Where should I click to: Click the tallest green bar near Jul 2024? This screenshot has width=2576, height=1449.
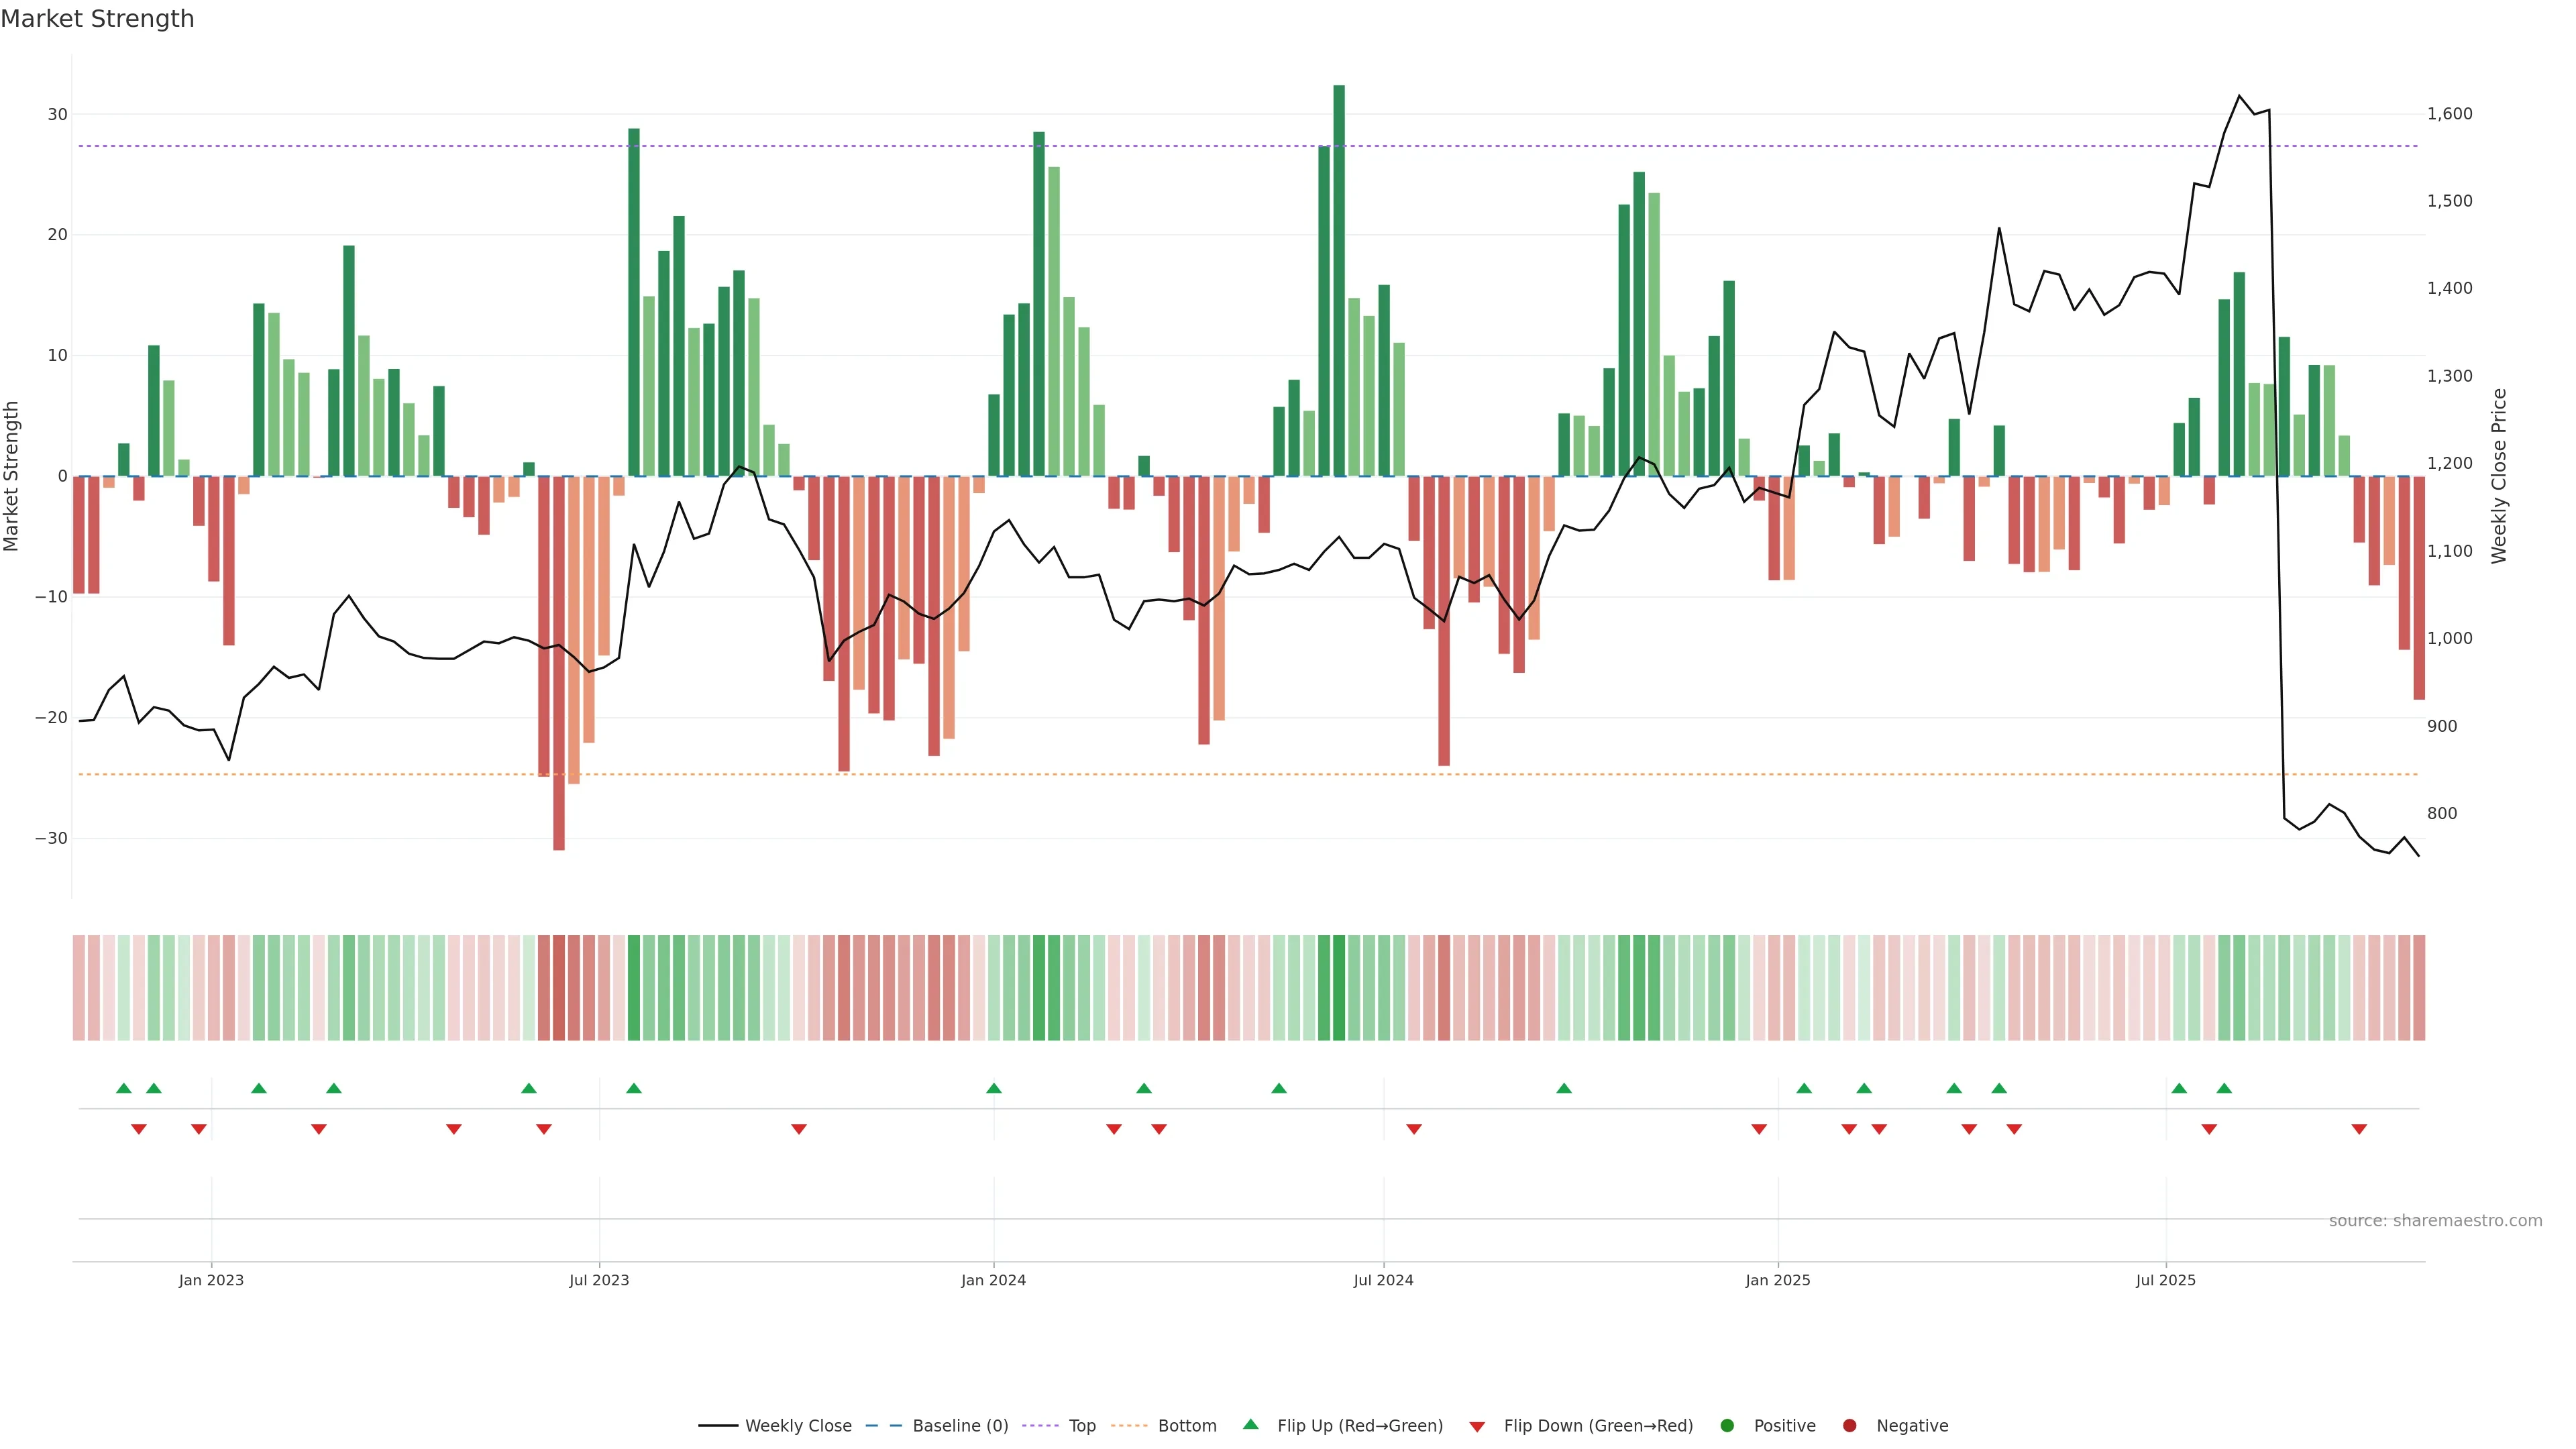pos(1339,280)
